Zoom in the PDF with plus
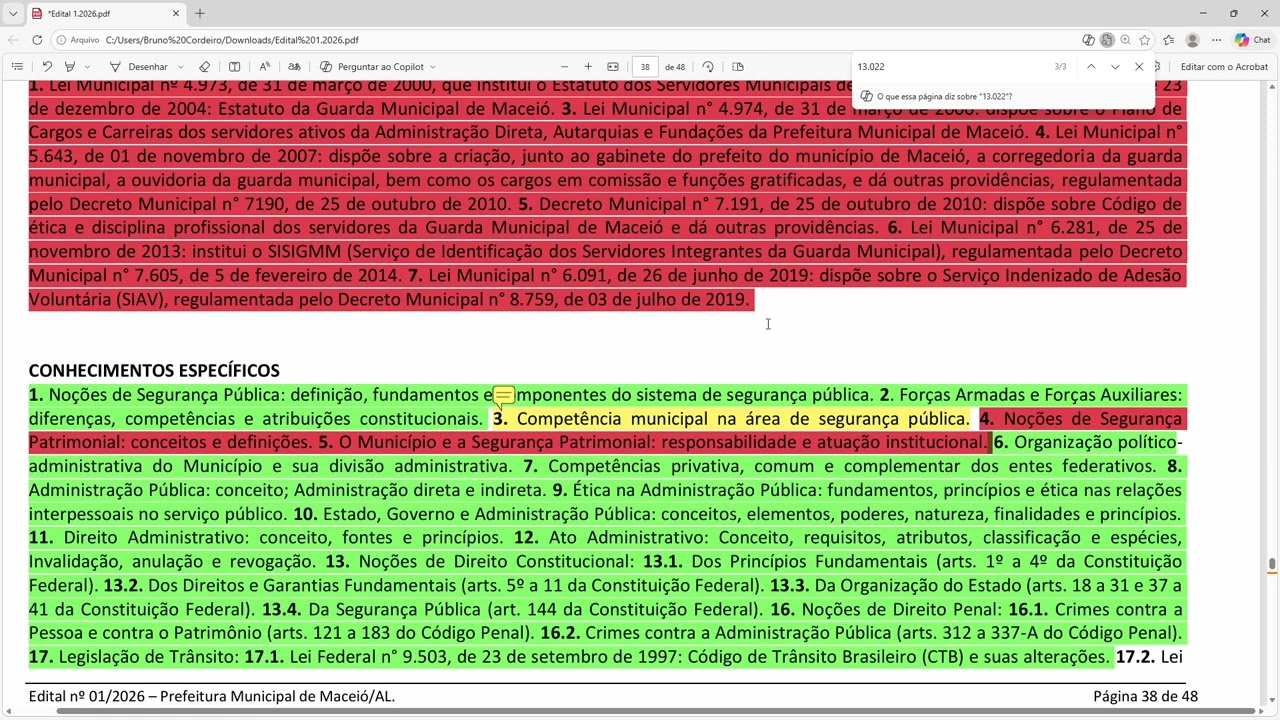The width and height of the screenshot is (1280, 720). (x=588, y=67)
